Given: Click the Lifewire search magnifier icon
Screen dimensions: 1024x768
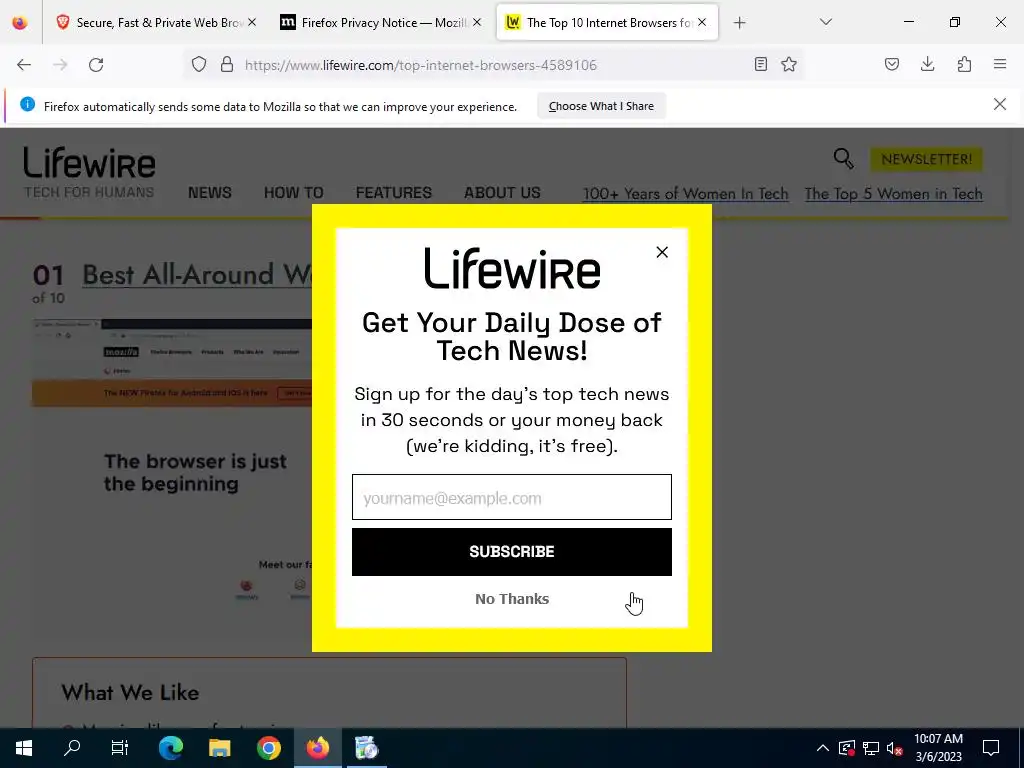Looking at the screenshot, I should pyautogui.click(x=843, y=159).
